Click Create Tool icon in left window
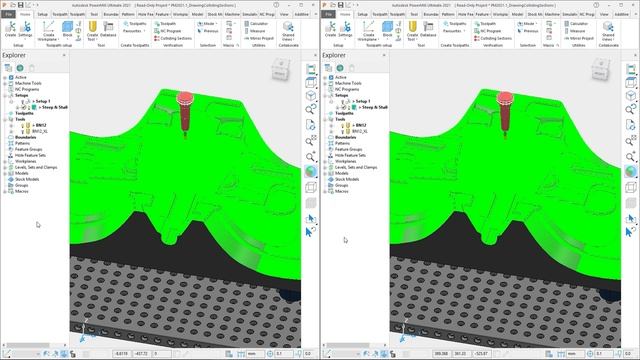Screen dimensions: 640x360 tap(93, 31)
